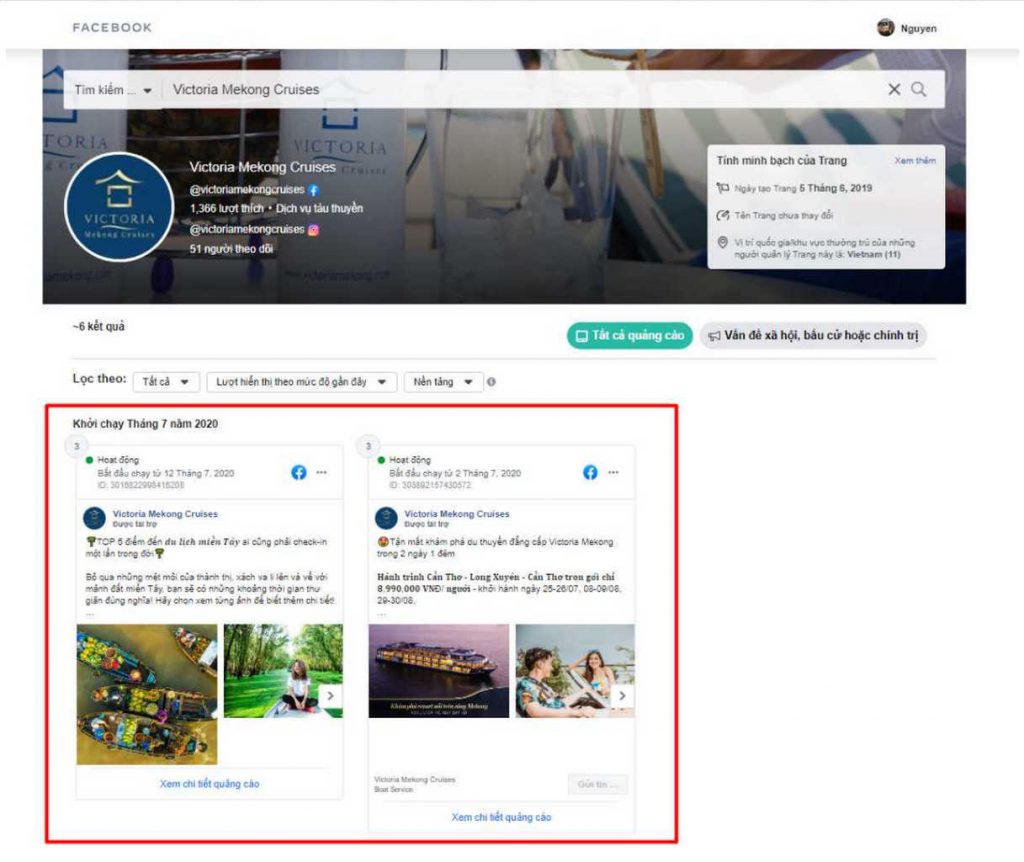Click the 51 người theo dõi text
1024x862 pixels.
231,249
